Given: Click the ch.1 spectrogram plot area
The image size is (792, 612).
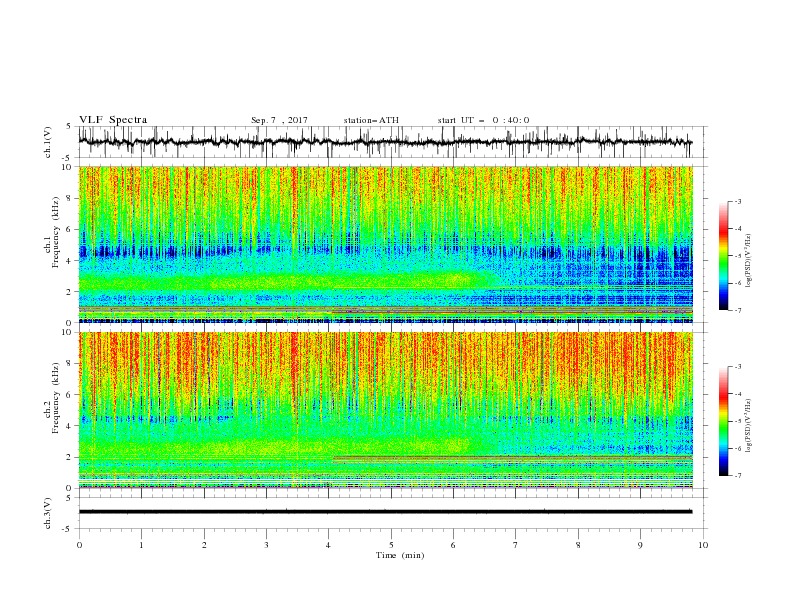Looking at the screenshot, I should [x=385, y=244].
